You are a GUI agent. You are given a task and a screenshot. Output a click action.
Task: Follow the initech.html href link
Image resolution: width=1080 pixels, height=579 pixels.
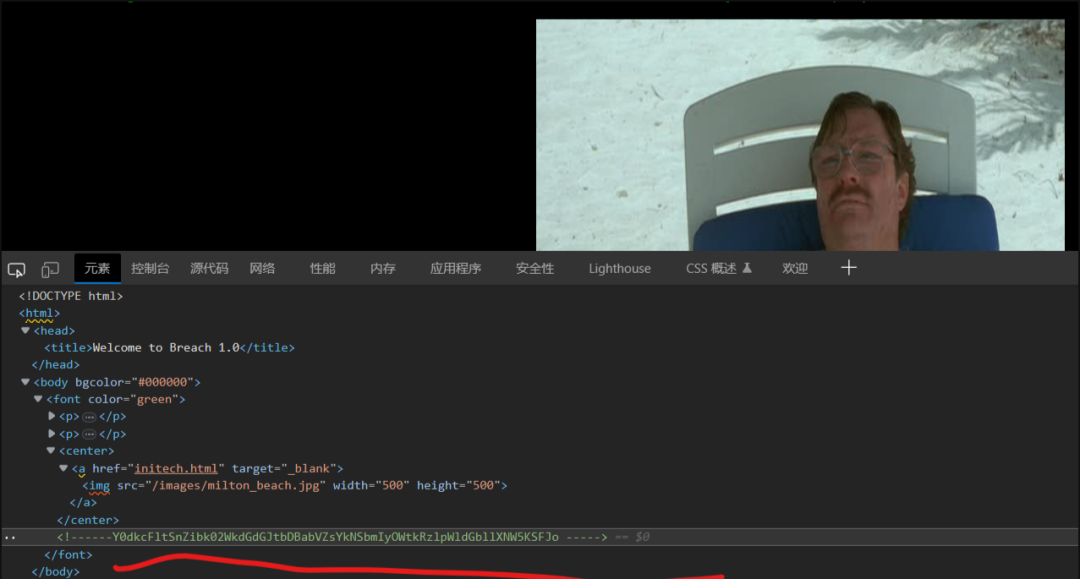(176, 468)
